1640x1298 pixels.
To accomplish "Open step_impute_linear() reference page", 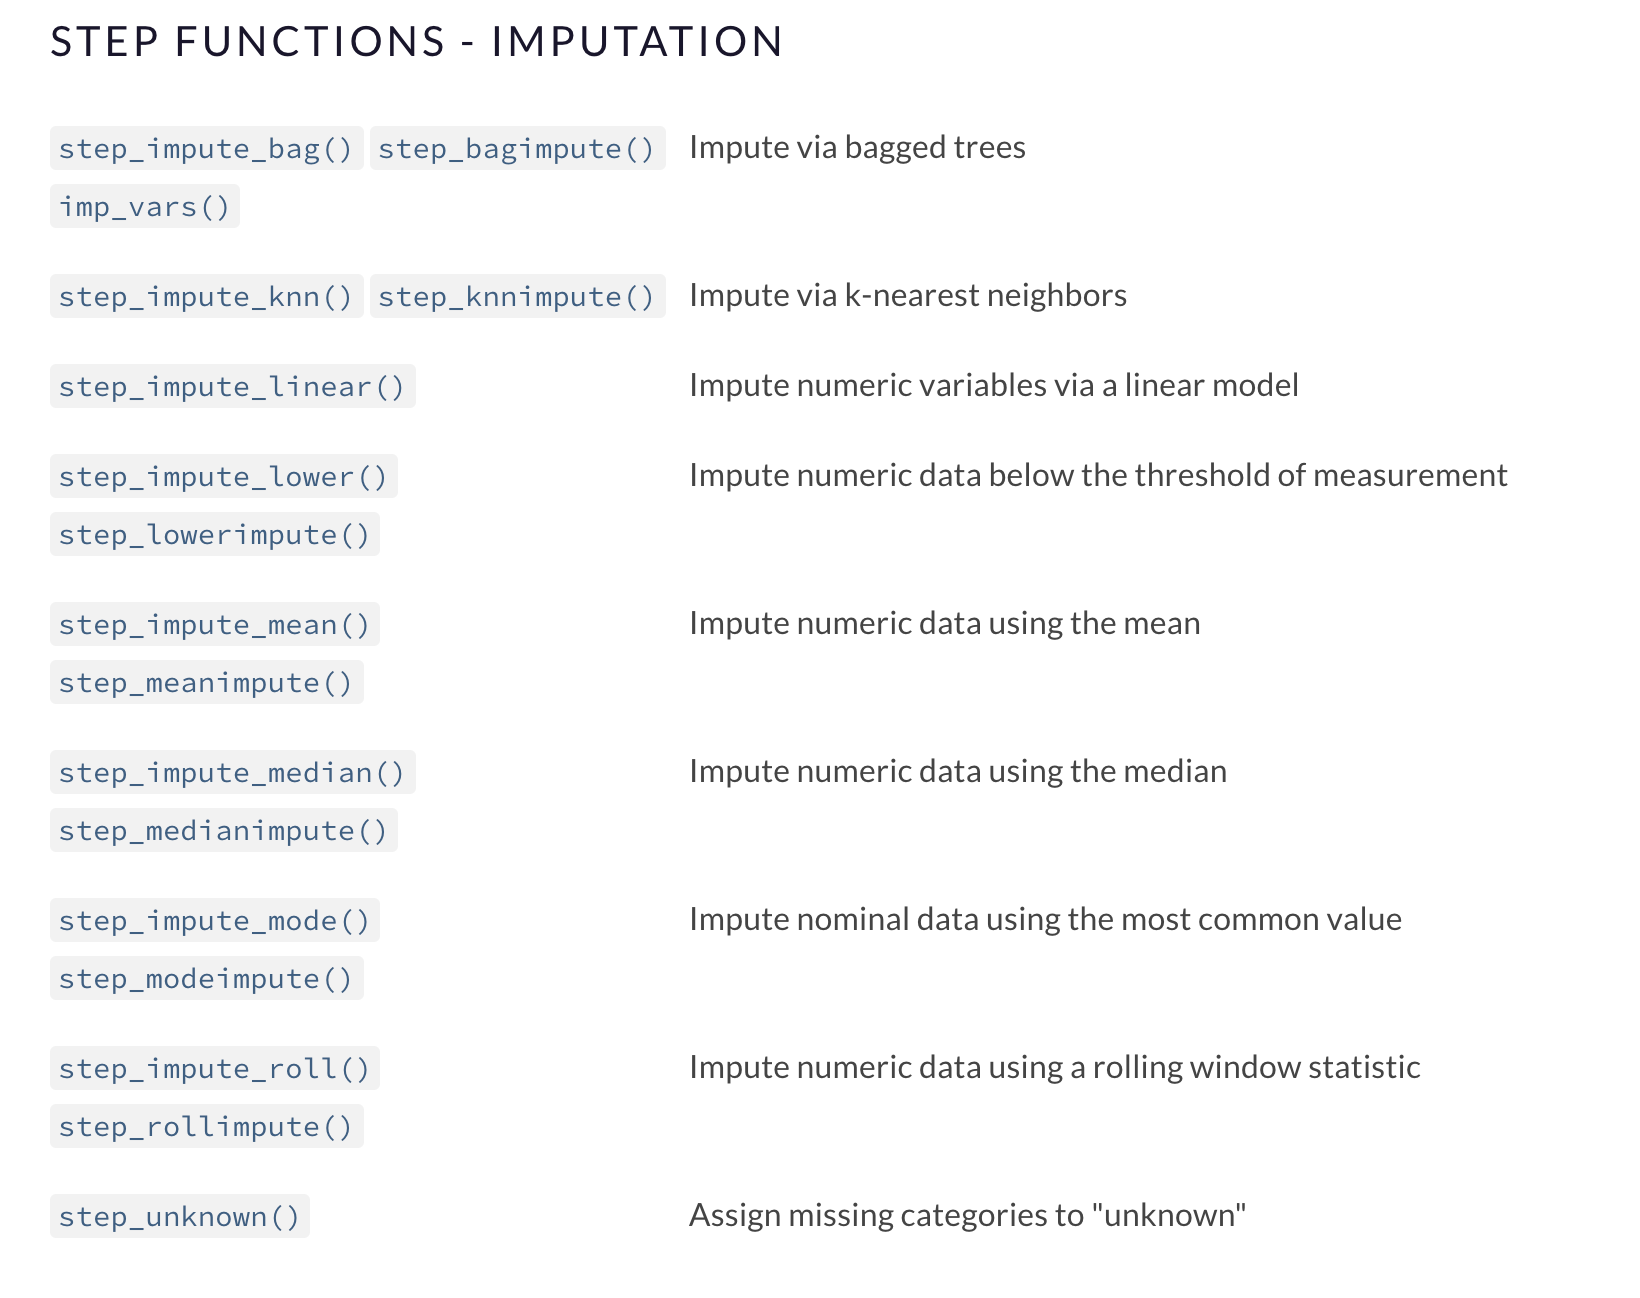I will (x=232, y=387).
